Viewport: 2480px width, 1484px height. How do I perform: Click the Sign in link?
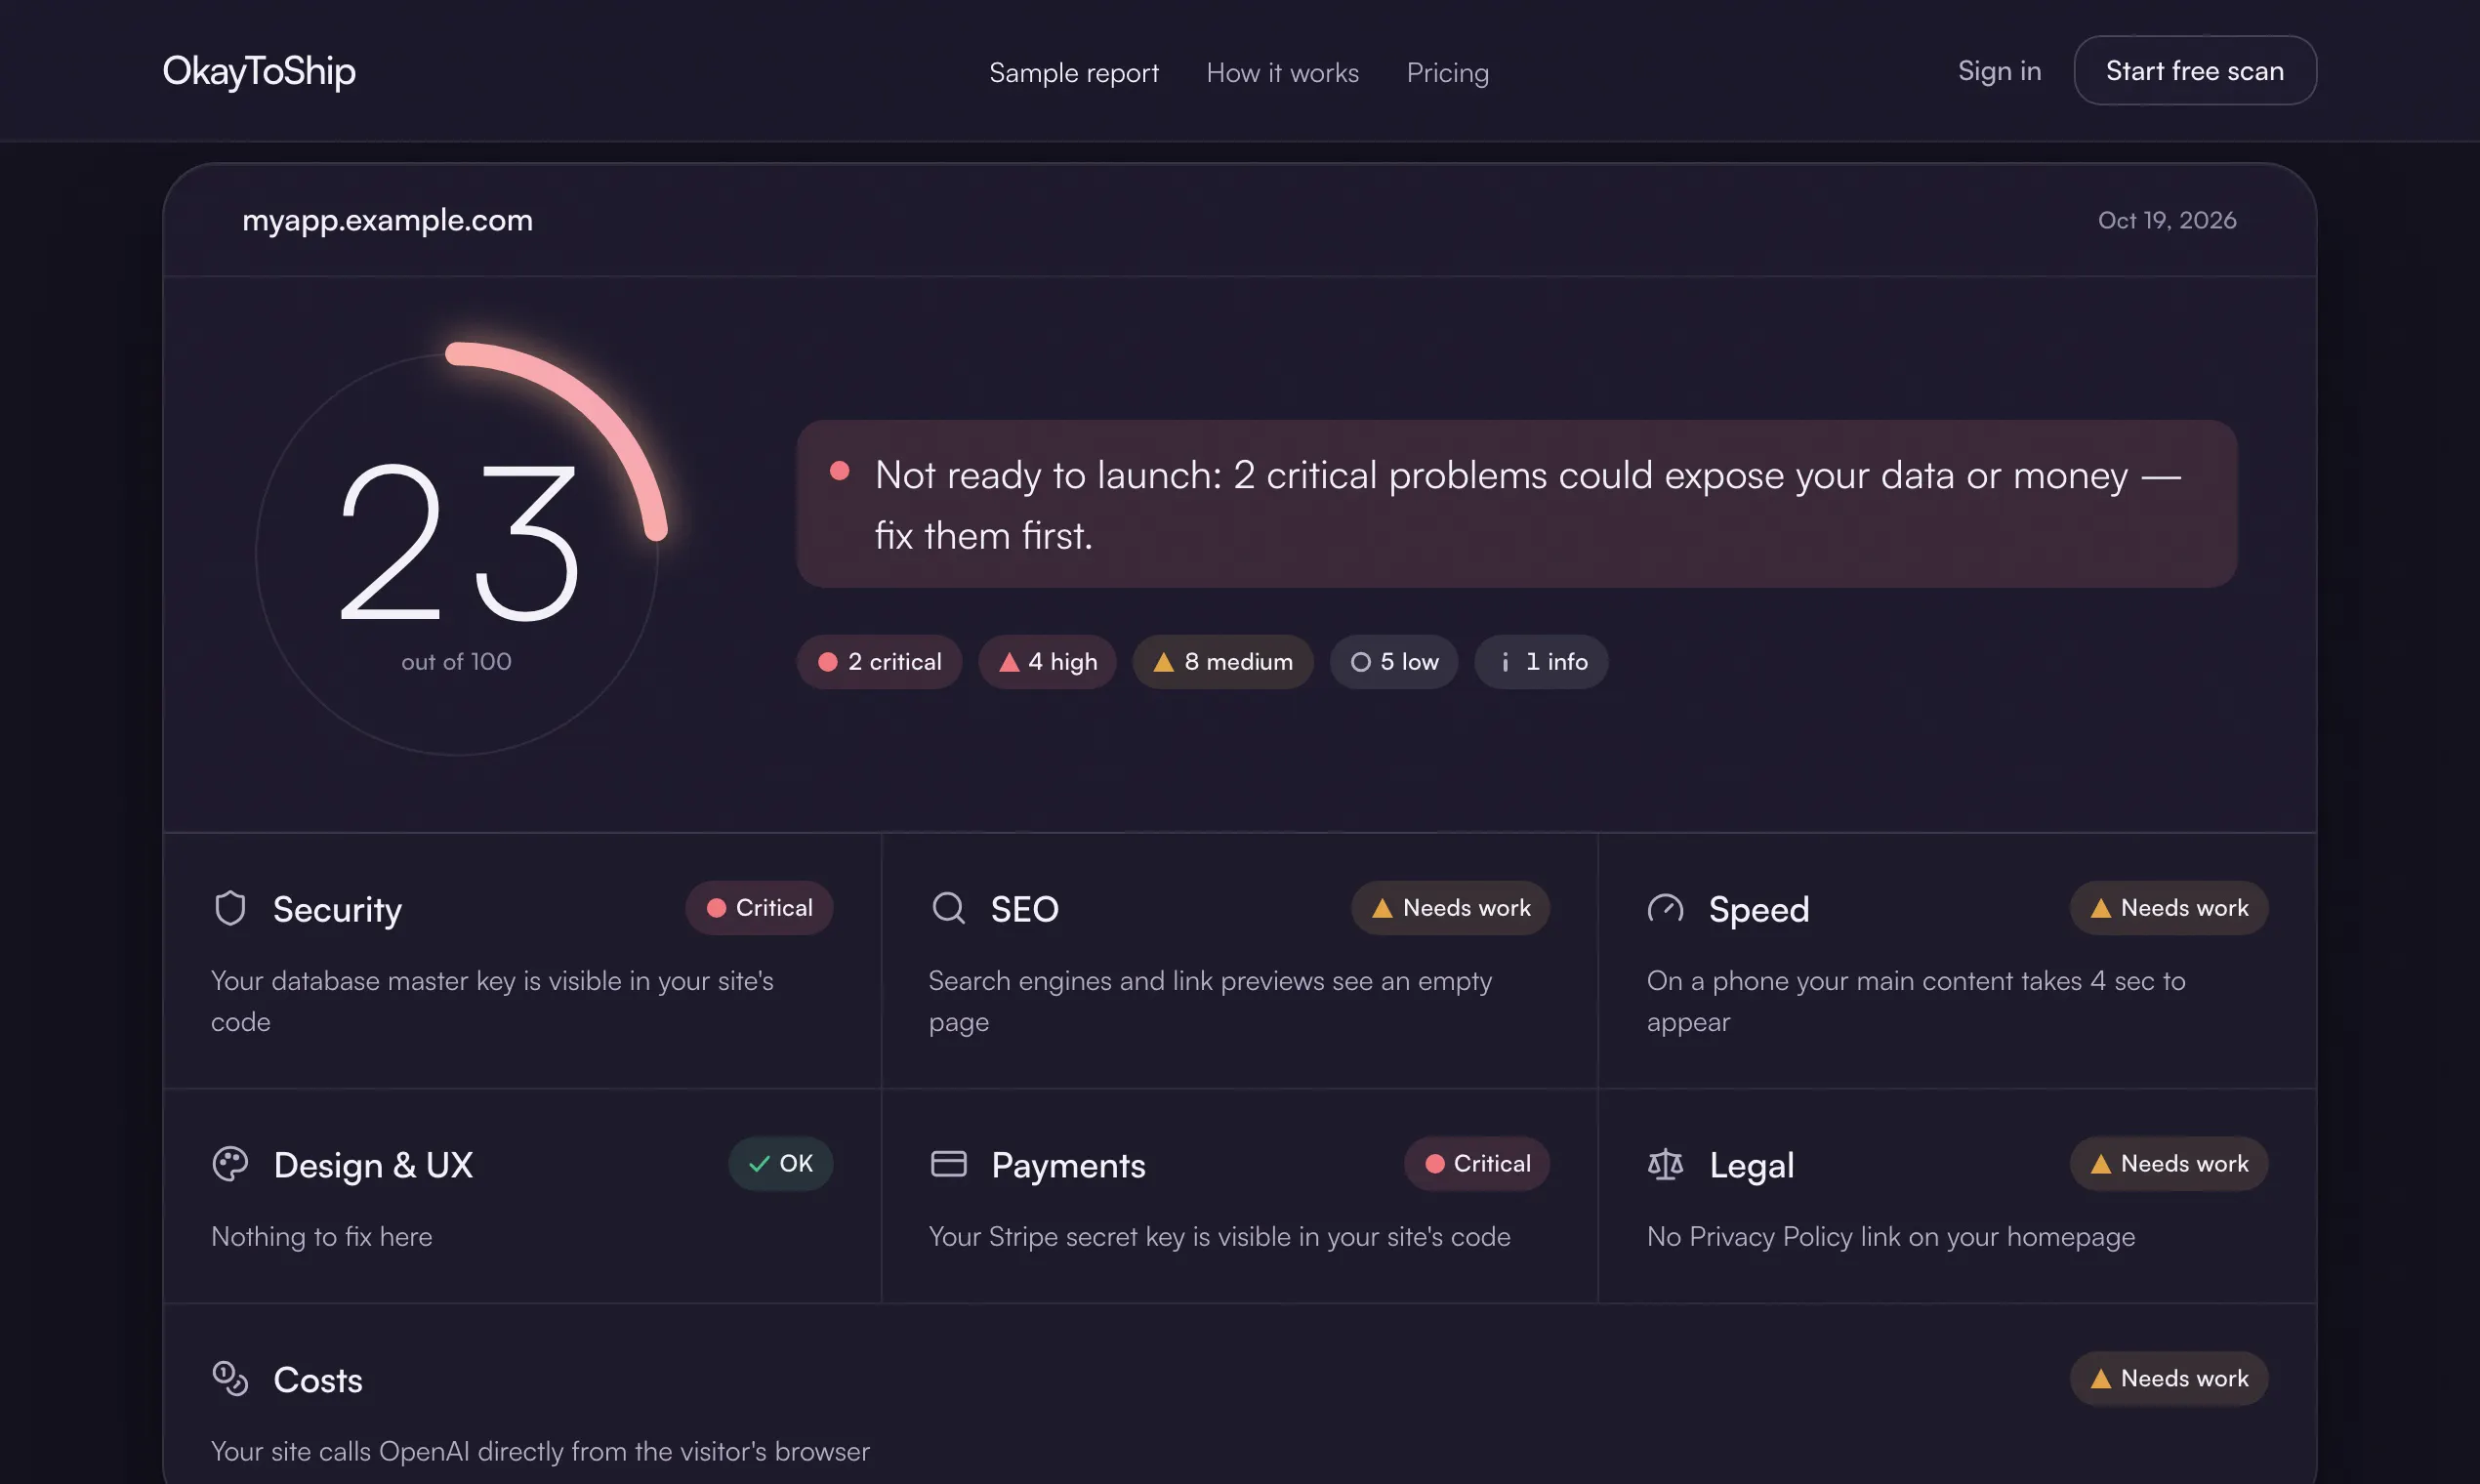tap(1998, 70)
